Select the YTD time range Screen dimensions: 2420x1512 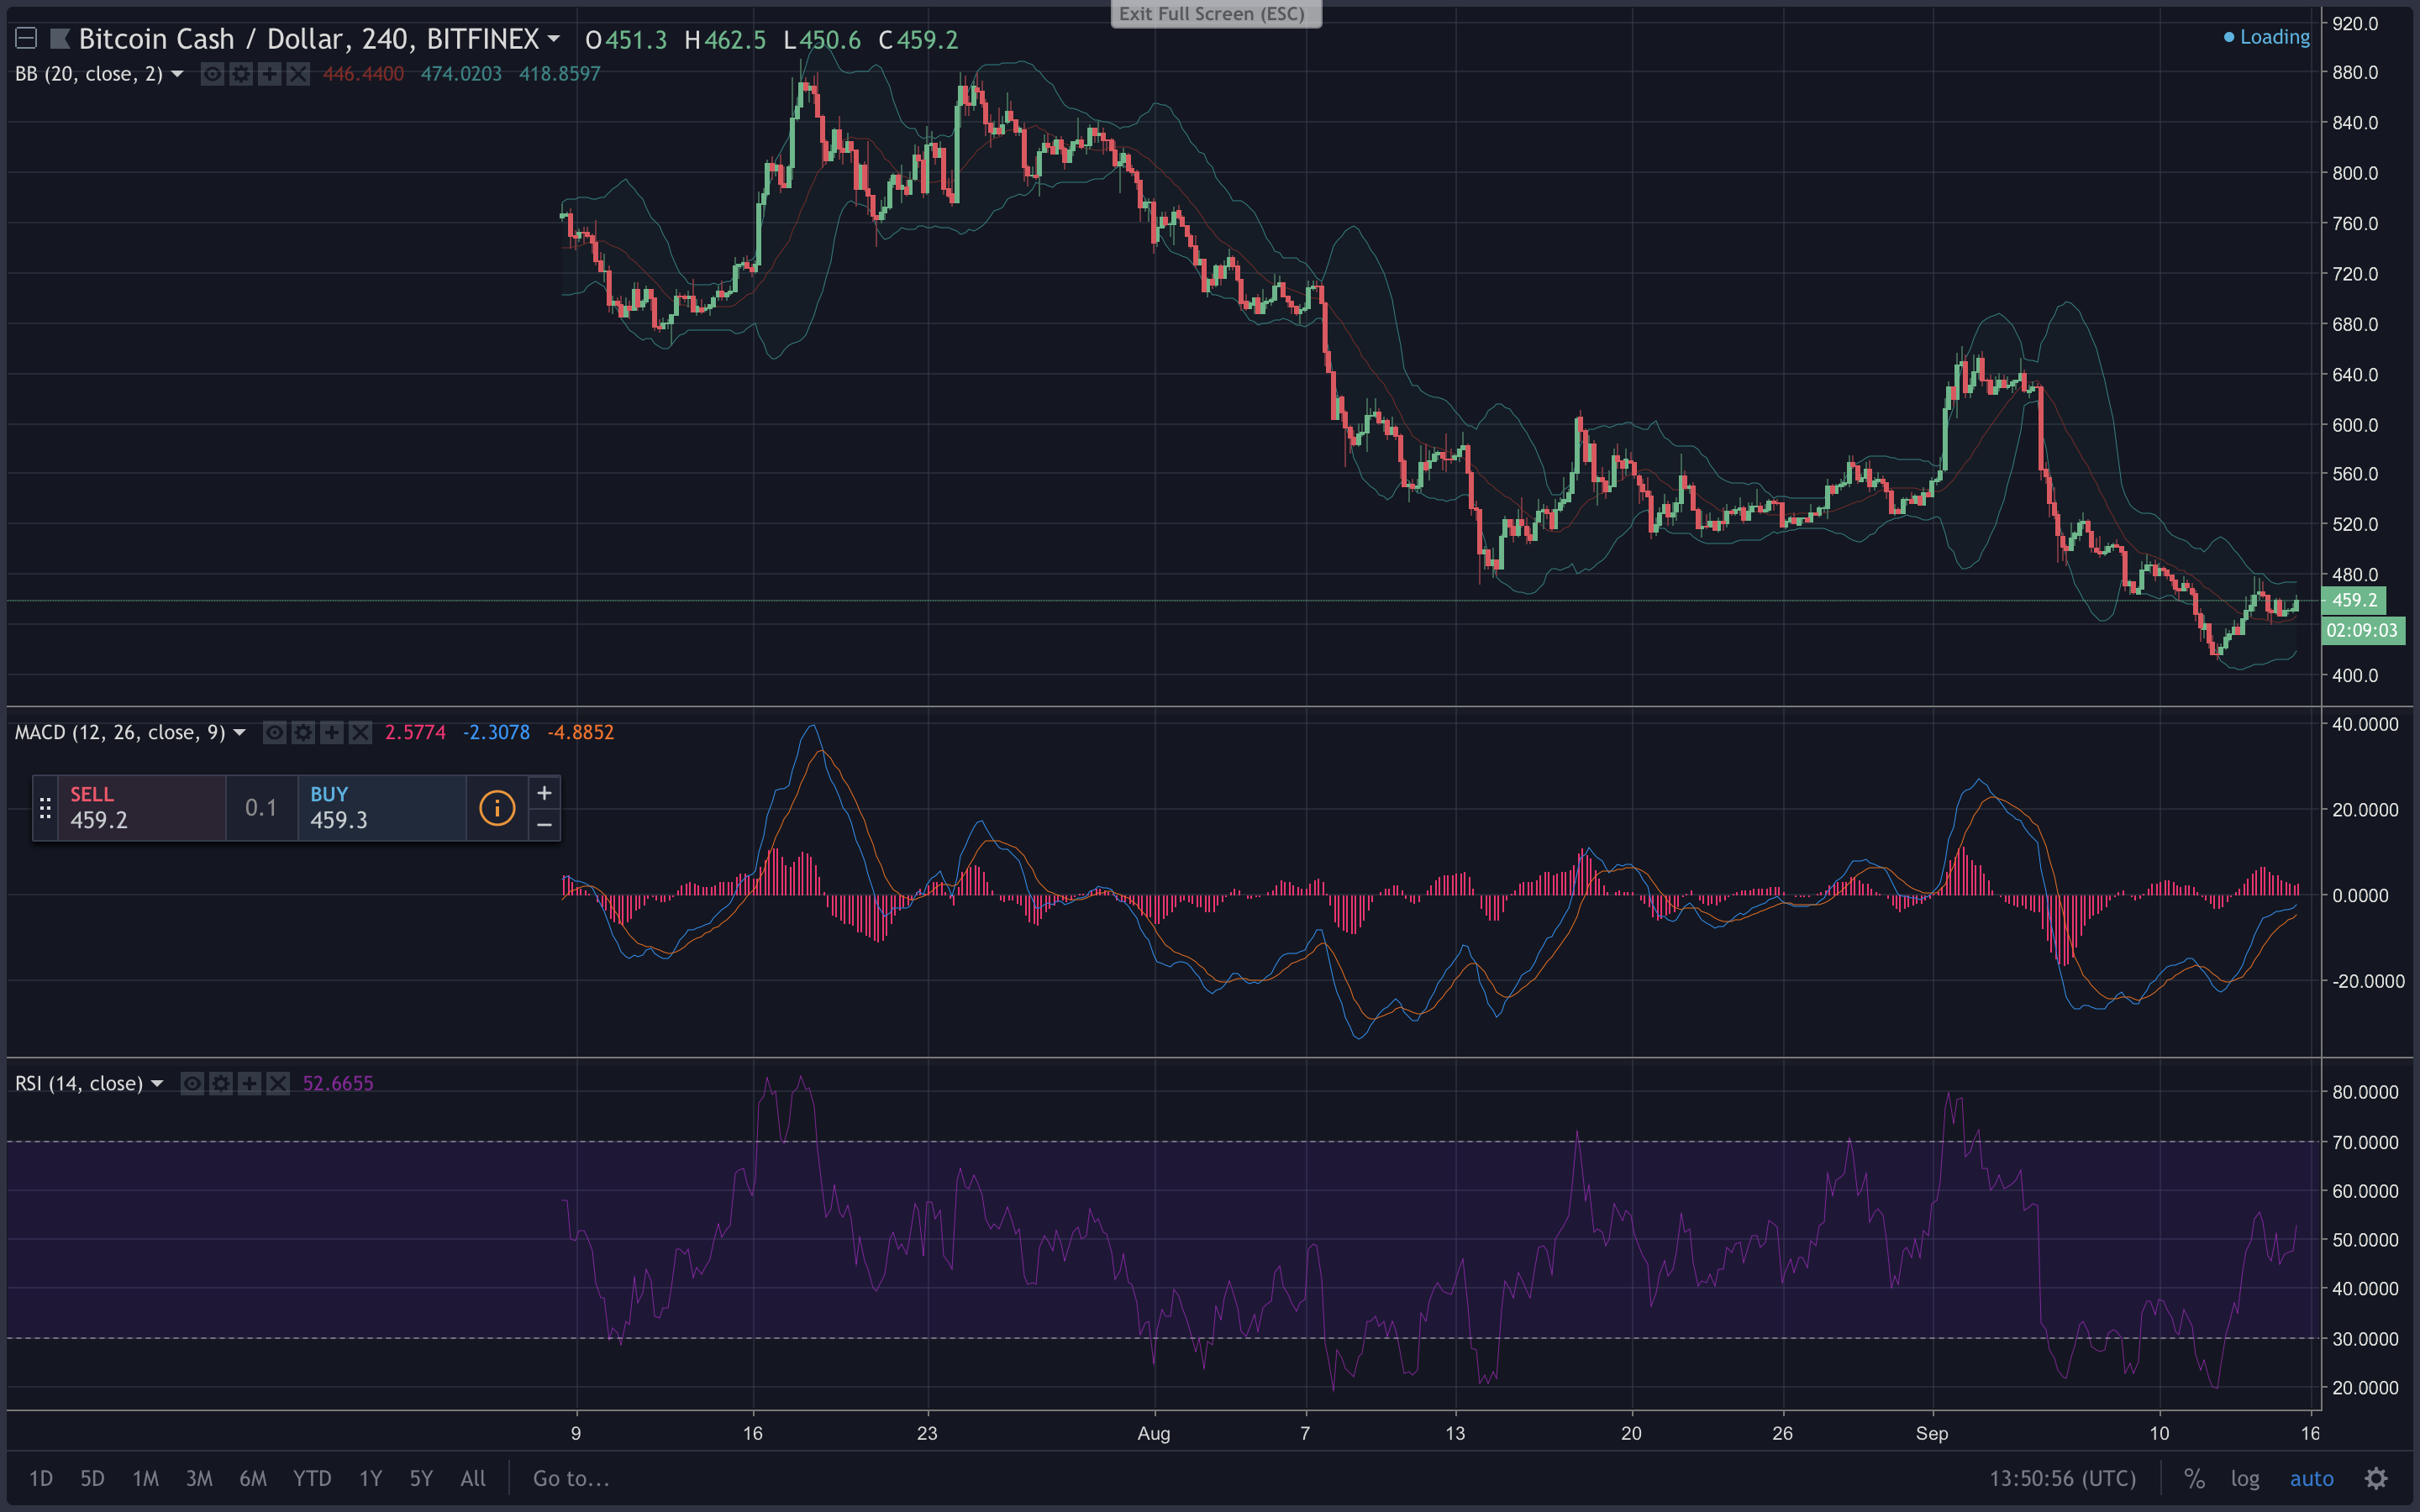tap(312, 1478)
